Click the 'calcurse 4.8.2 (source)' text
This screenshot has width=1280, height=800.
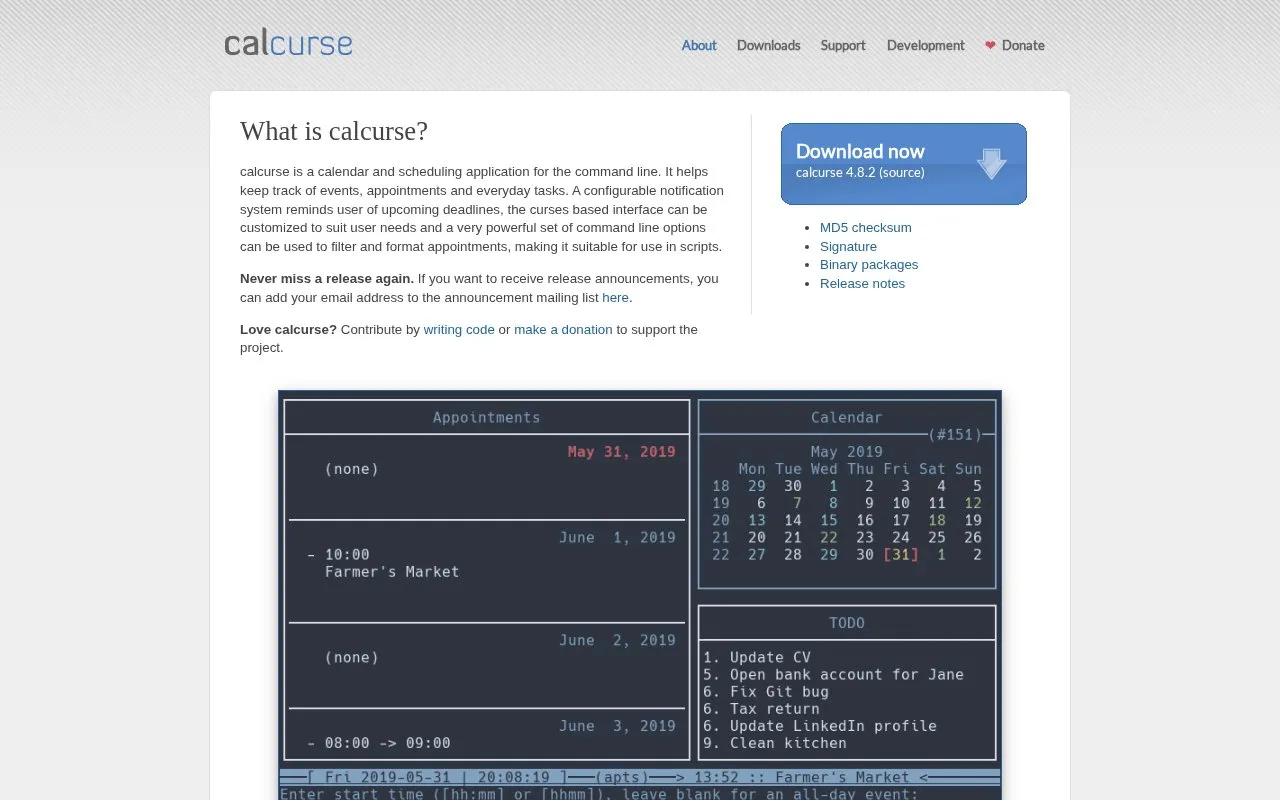(x=860, y=172)
